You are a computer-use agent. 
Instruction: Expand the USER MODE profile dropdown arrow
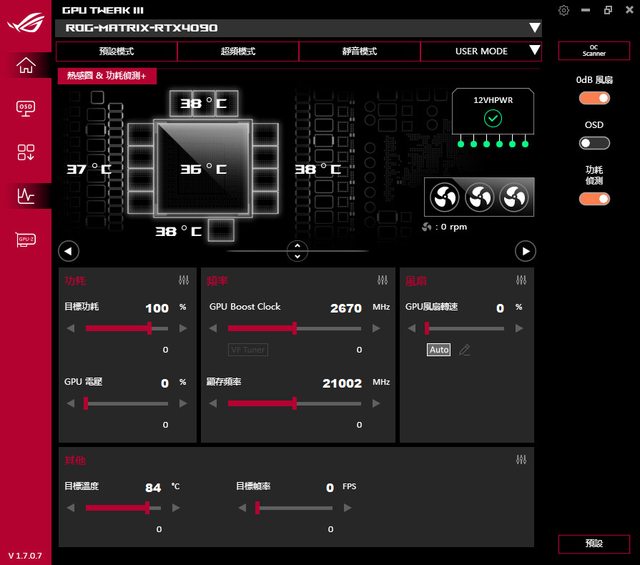click(533, 50)
